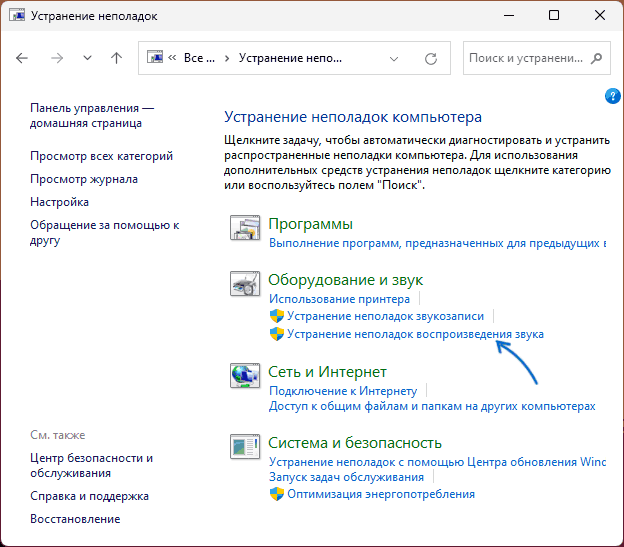Click the magnifier search icon

tap(596, 58)
